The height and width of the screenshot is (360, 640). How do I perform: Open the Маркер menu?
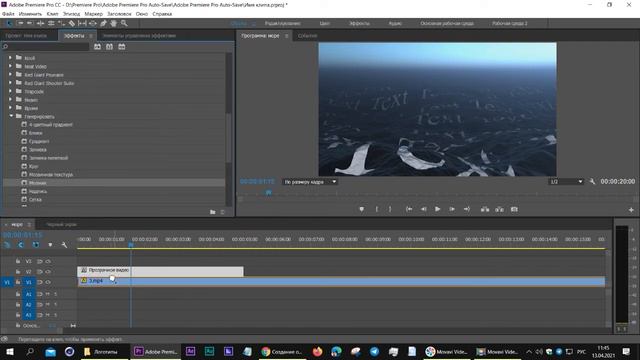pyautogui.click(x=93, y=14)
